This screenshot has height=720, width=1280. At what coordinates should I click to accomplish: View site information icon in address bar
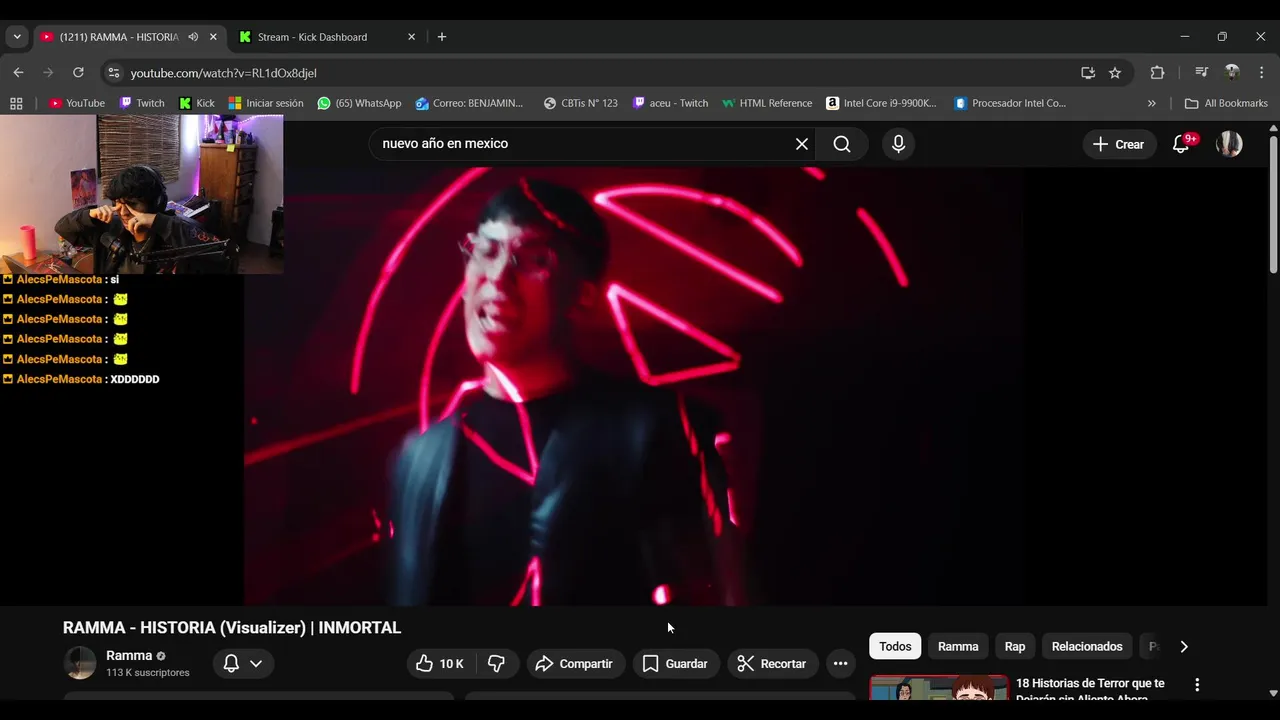[x=114, y=73]
